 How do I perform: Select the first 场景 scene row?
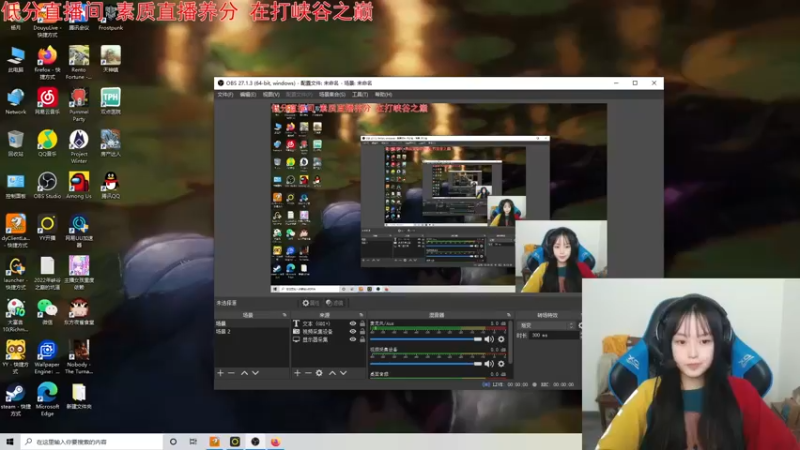pyautogui.click(x=252, y=323)
